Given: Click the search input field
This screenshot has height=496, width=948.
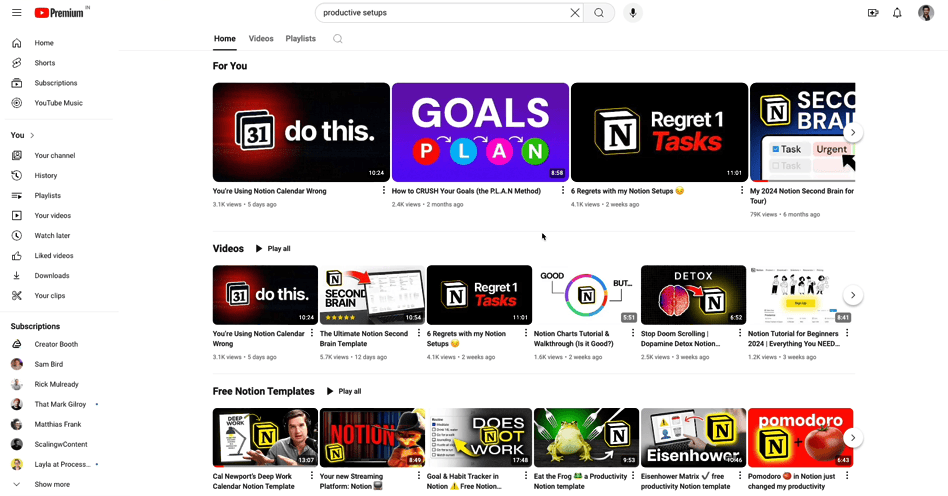Looking at the screenshot, I should (x=440, y=13).
